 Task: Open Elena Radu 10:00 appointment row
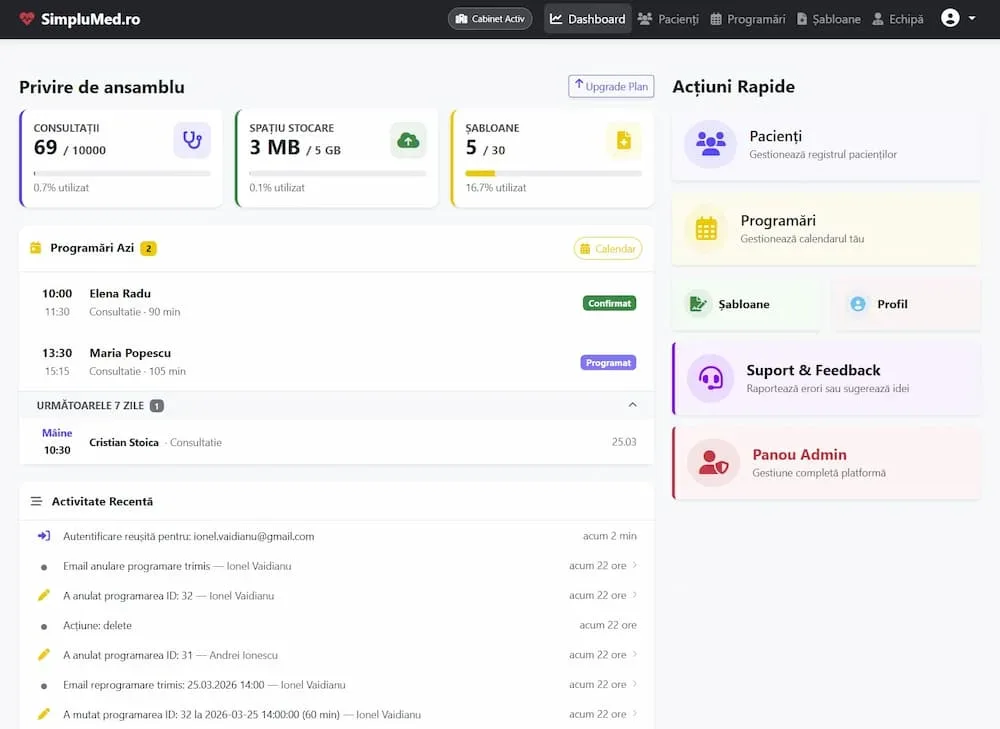point(337,302)
